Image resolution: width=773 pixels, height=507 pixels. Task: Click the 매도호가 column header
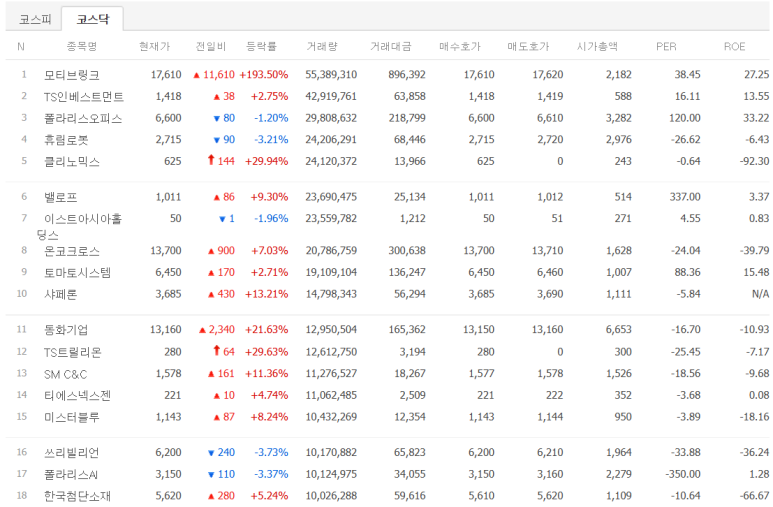[x=528, y=46]
